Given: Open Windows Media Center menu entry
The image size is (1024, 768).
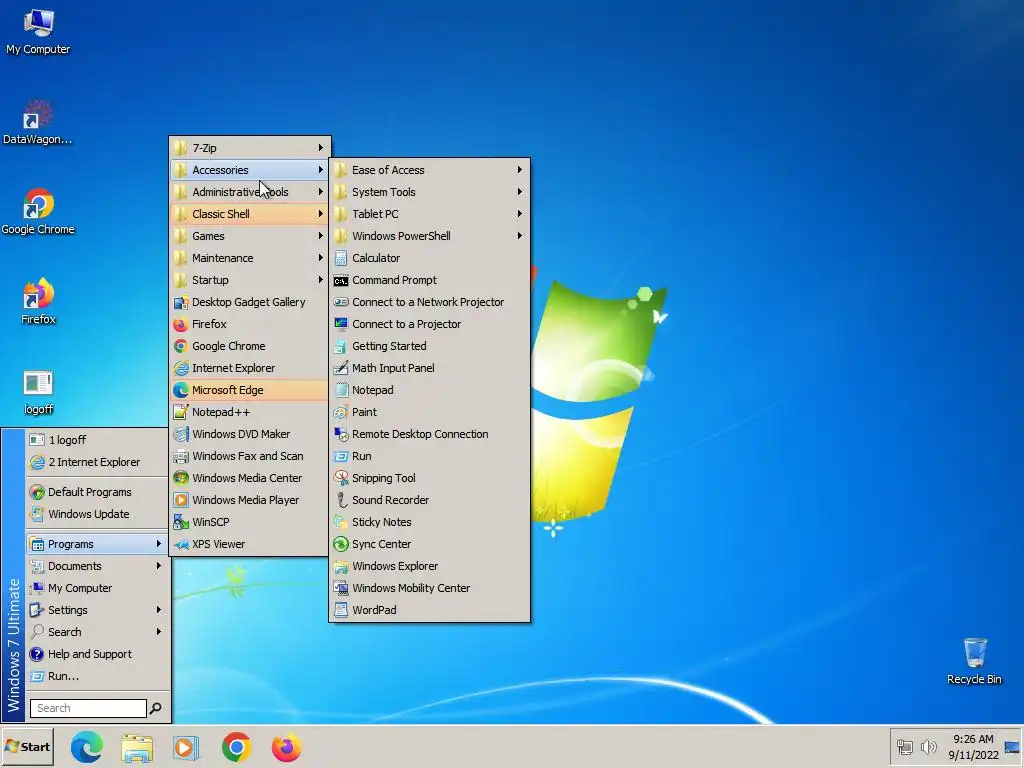Looking at the screenshot, I should pyautogui.click(x=249, y=478).
